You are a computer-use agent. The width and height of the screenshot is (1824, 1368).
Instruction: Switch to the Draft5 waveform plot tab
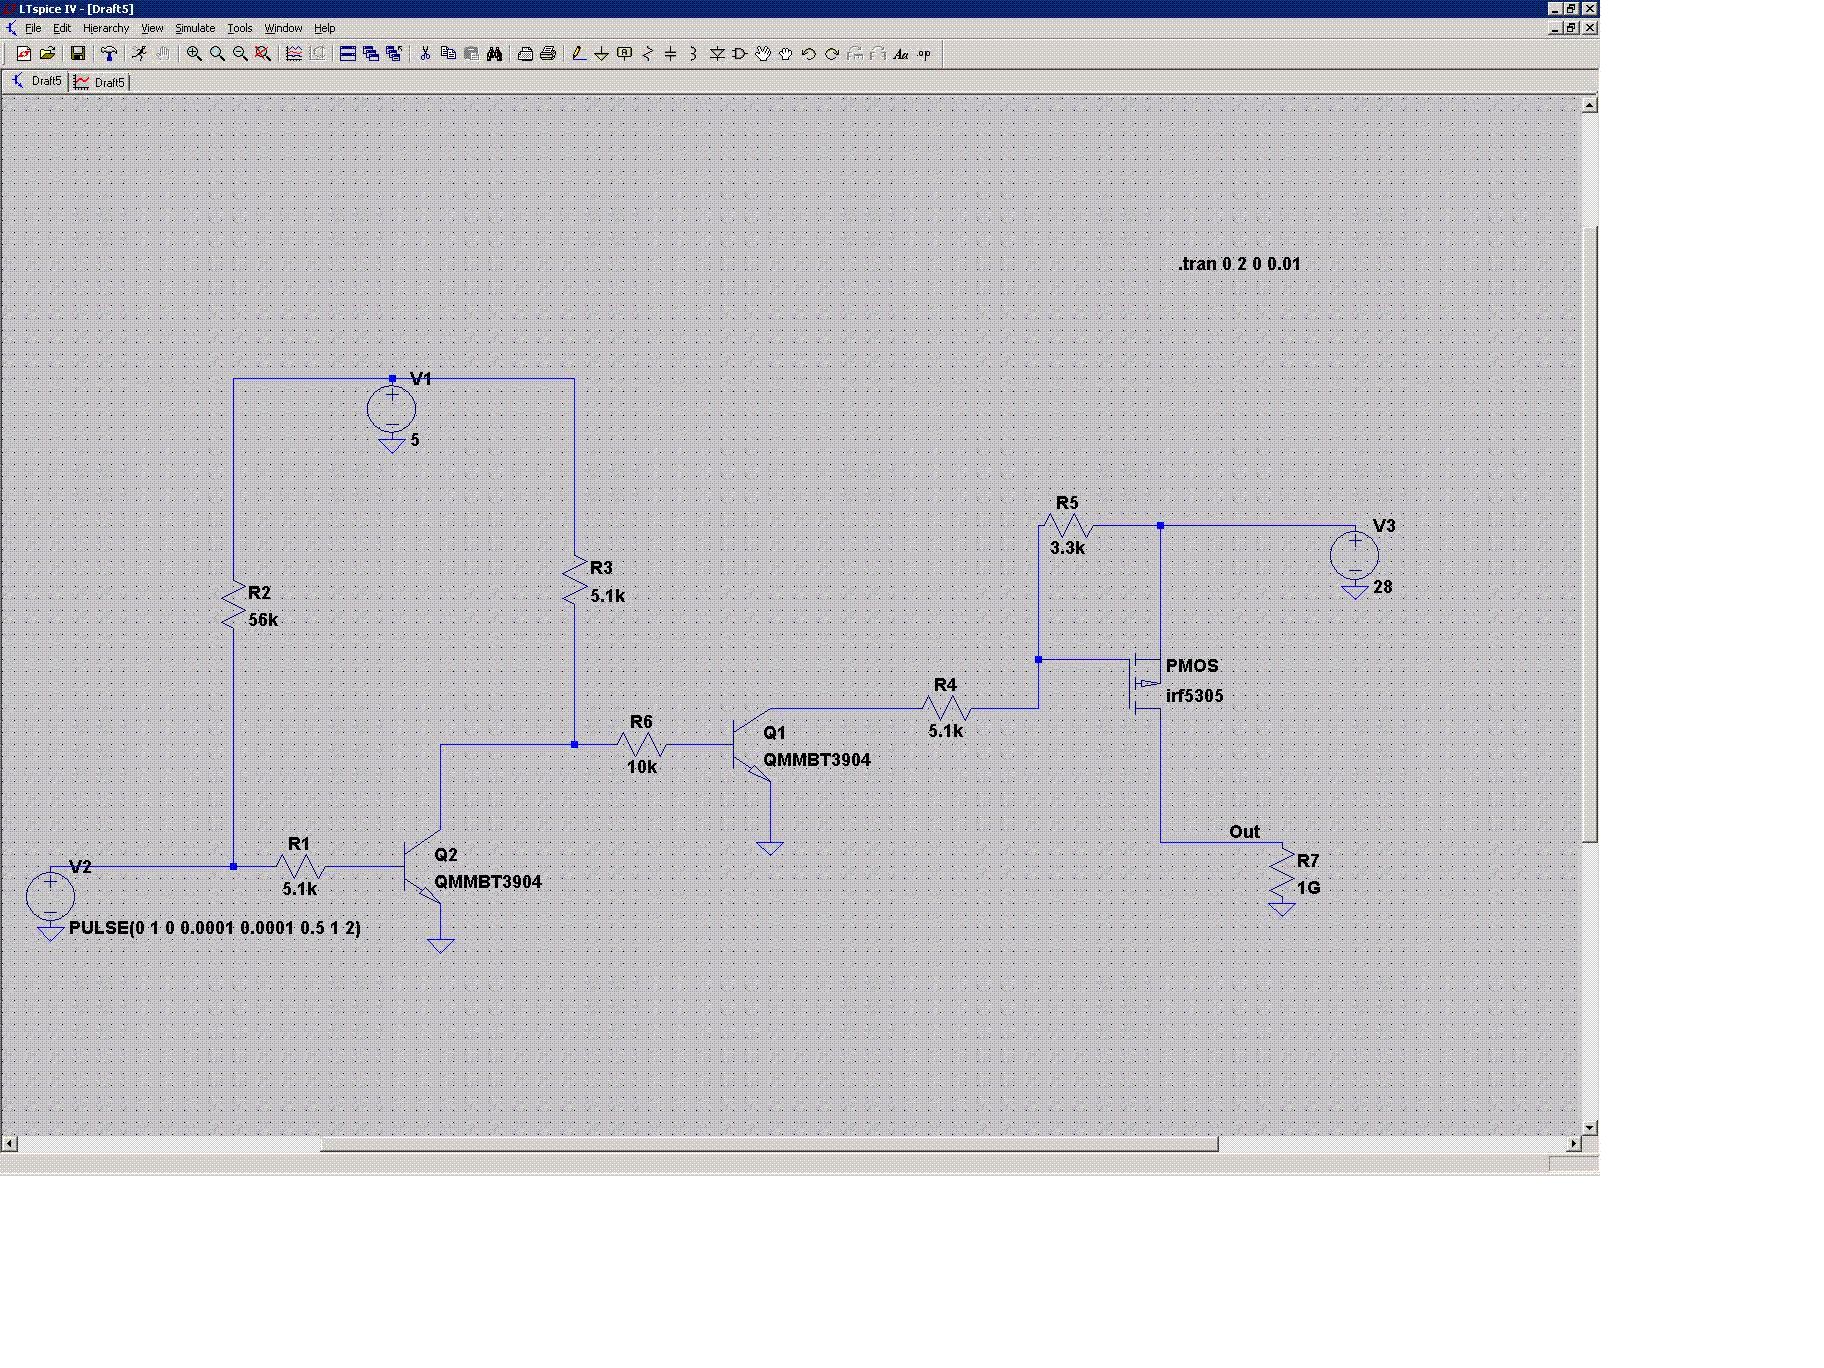pyautogui.click(x=100, y=82)
